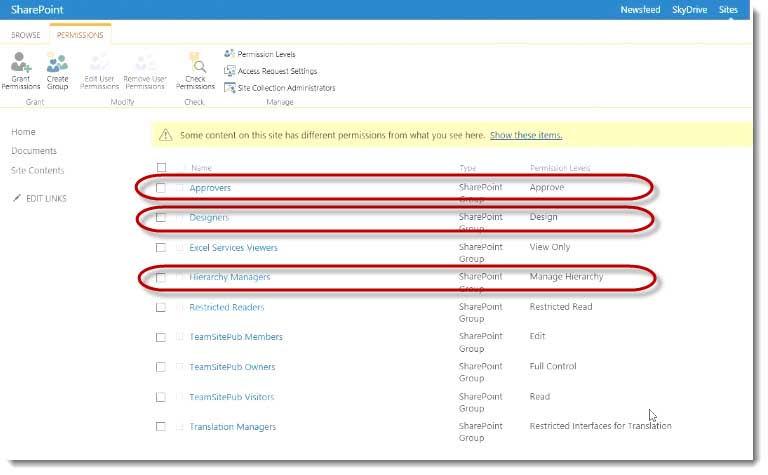This screenshot has width=768, height=475.
Task: Click the View Only permission level text
Action: click(550, 247)
